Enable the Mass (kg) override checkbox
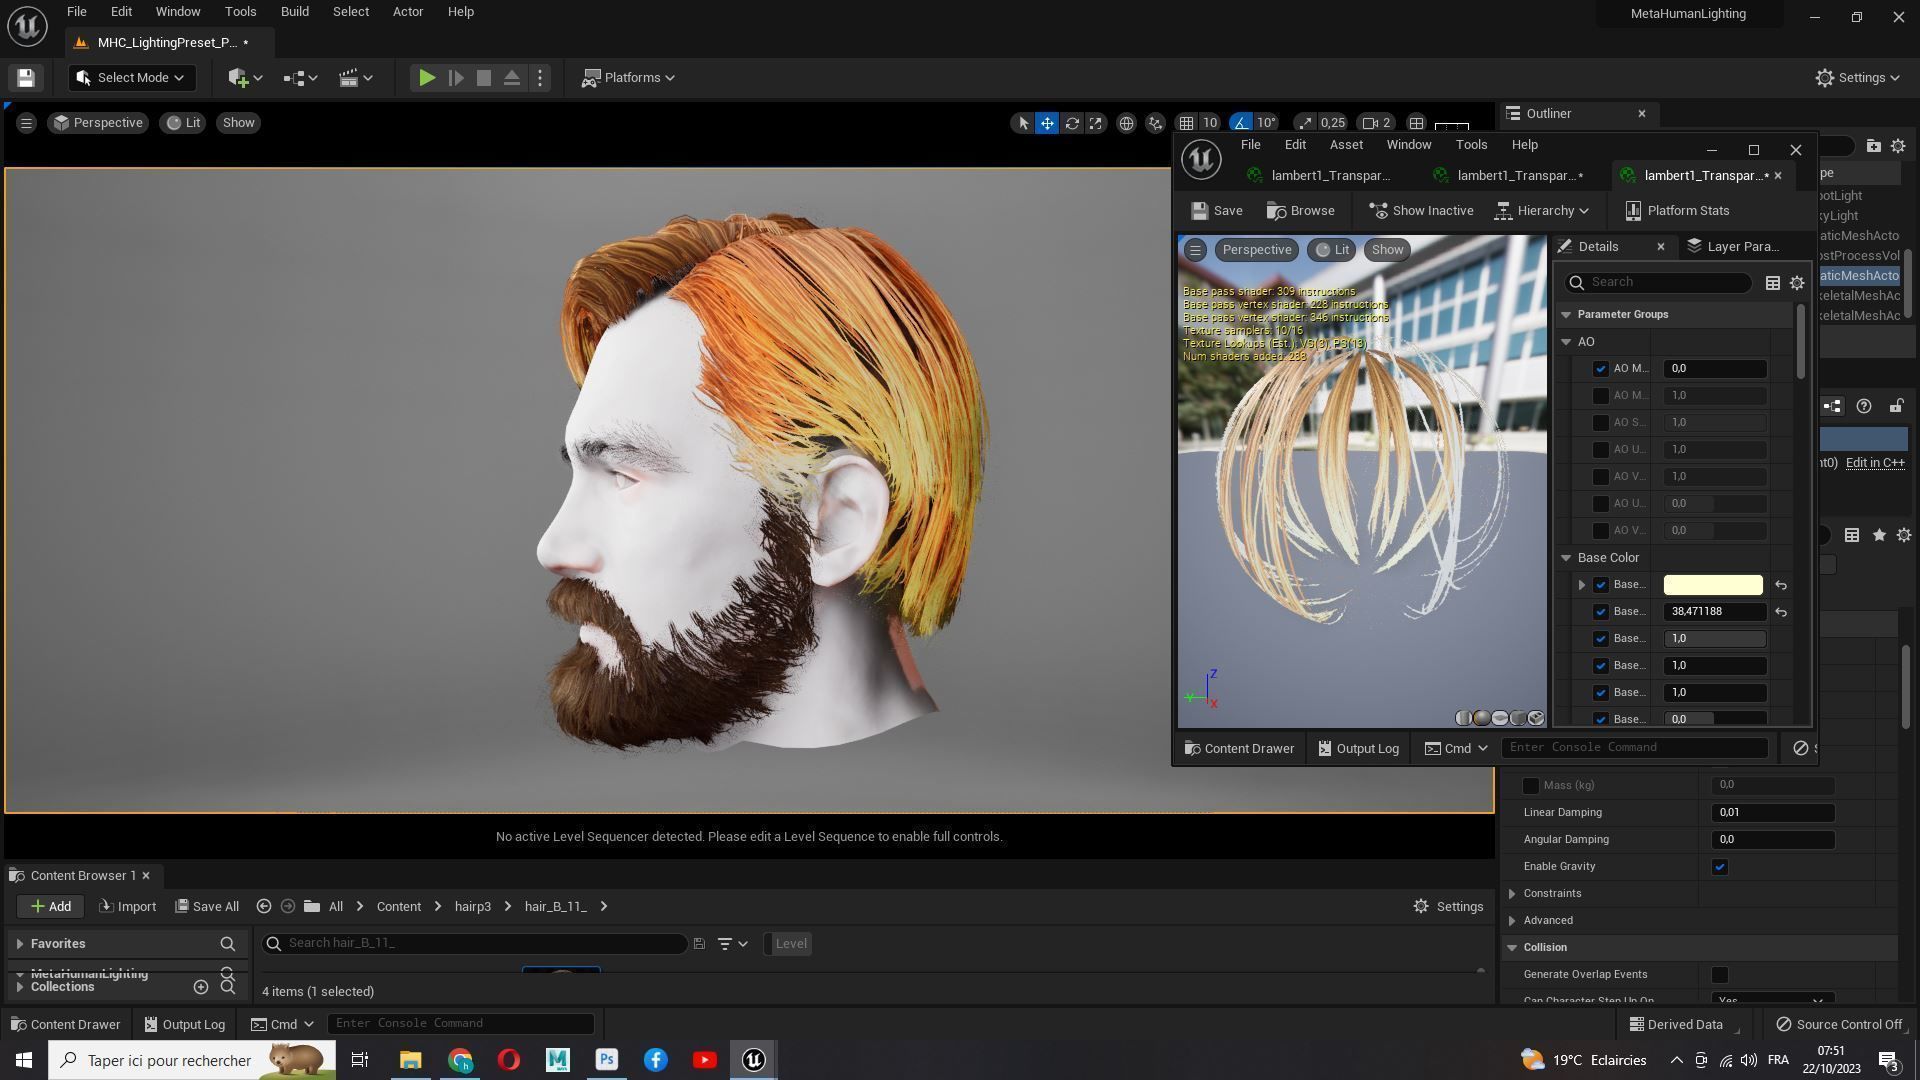1920x1080 pixels. [x=1530, y=786]
